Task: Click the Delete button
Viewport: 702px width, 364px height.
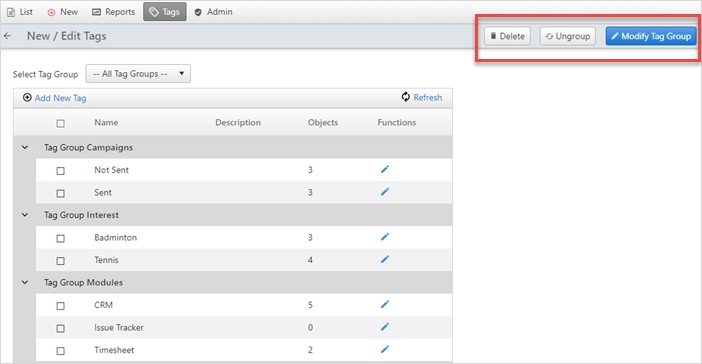Action: (x=507, y=36)
